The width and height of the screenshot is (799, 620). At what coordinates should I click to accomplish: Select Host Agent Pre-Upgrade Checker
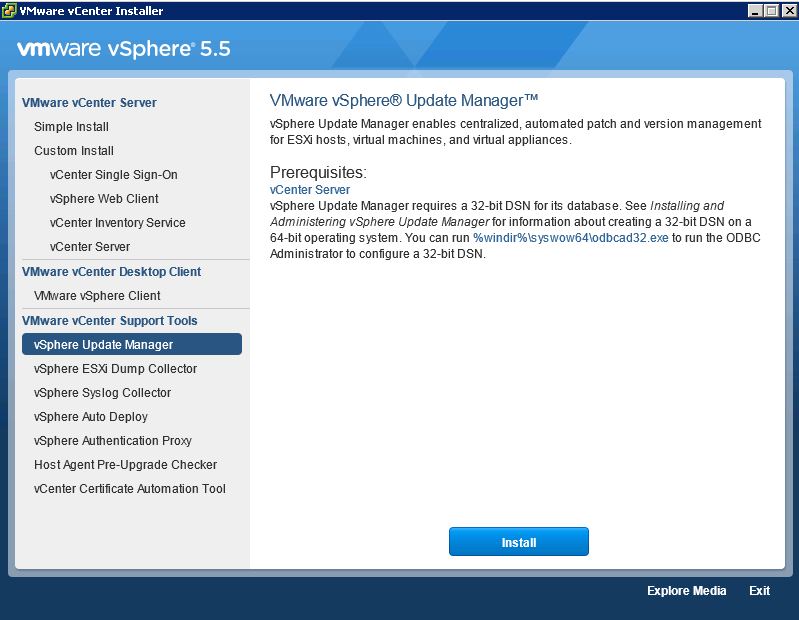pyautogui.click(x=125, y=465)
